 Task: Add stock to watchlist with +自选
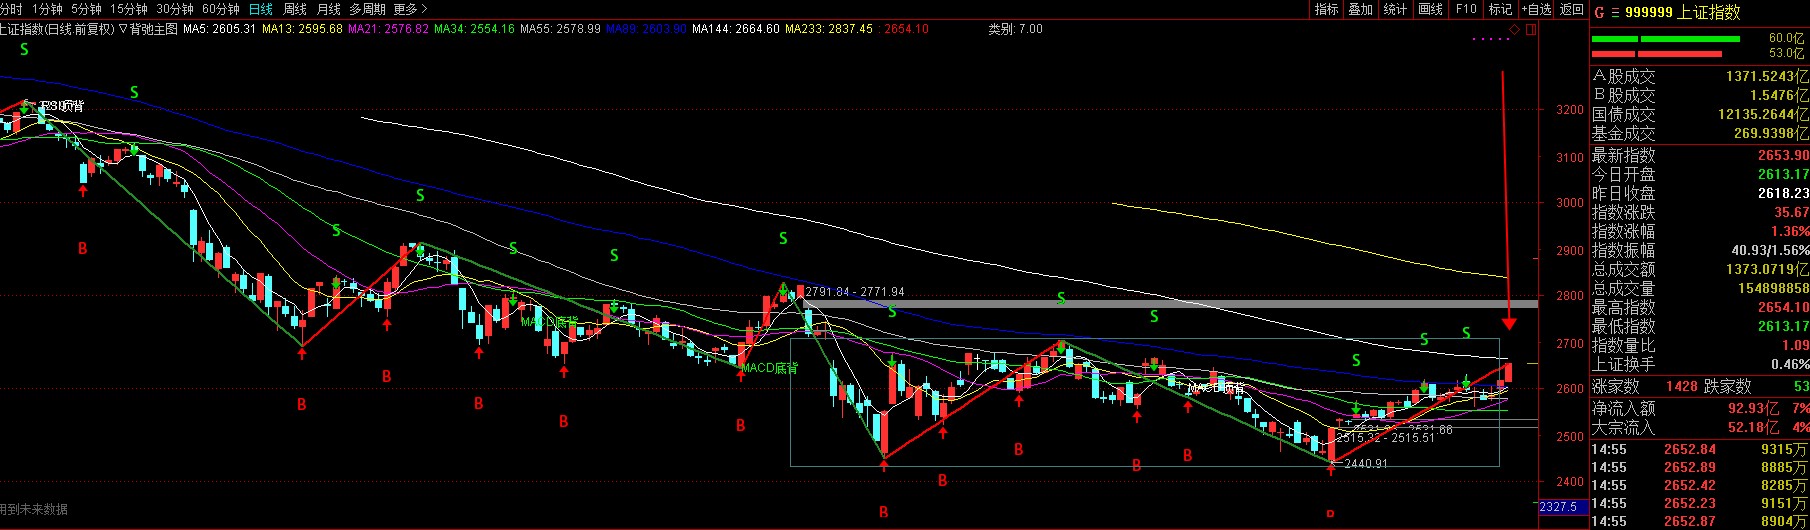[1536, 9]
